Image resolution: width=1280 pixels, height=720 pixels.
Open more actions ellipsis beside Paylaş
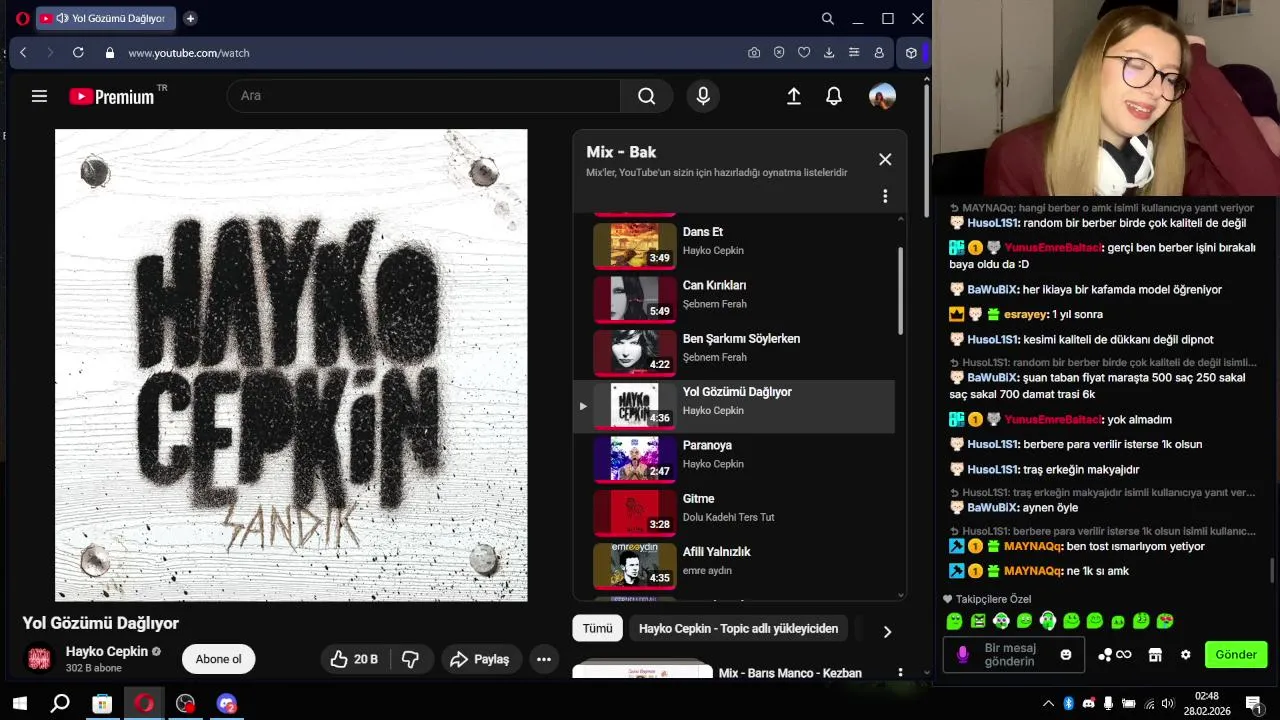tap(544, 659)
